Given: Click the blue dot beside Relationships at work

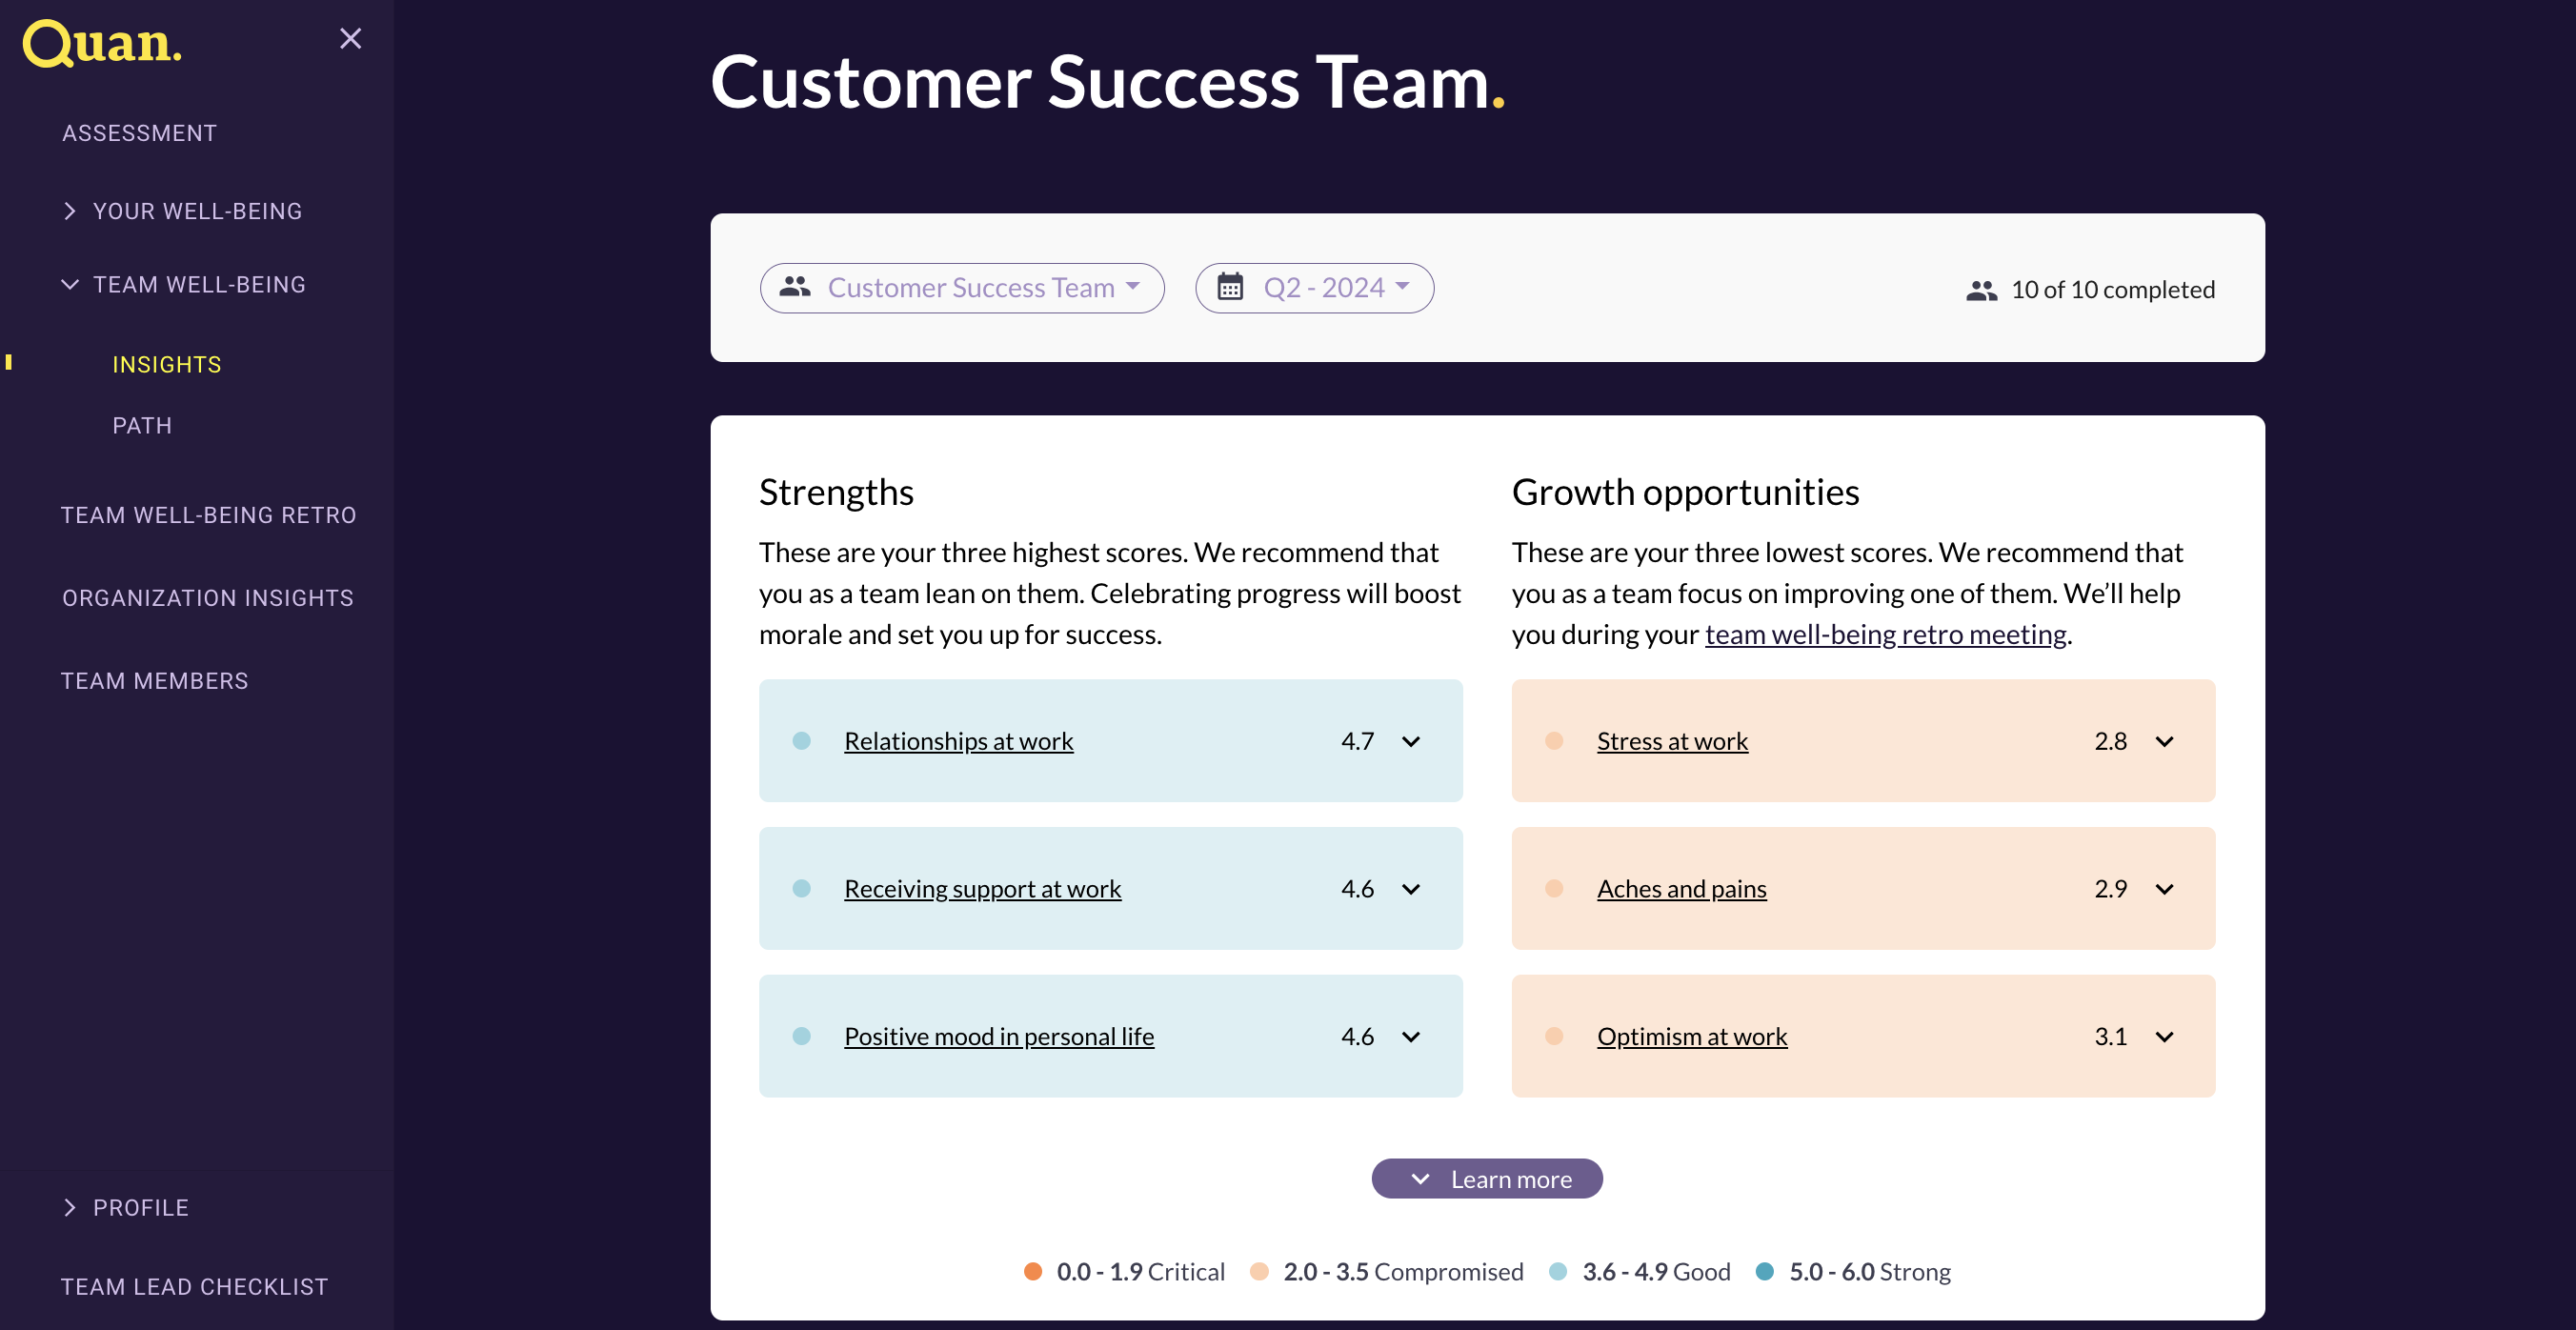Looking at the screenshot, I should [x=801, y=741].
